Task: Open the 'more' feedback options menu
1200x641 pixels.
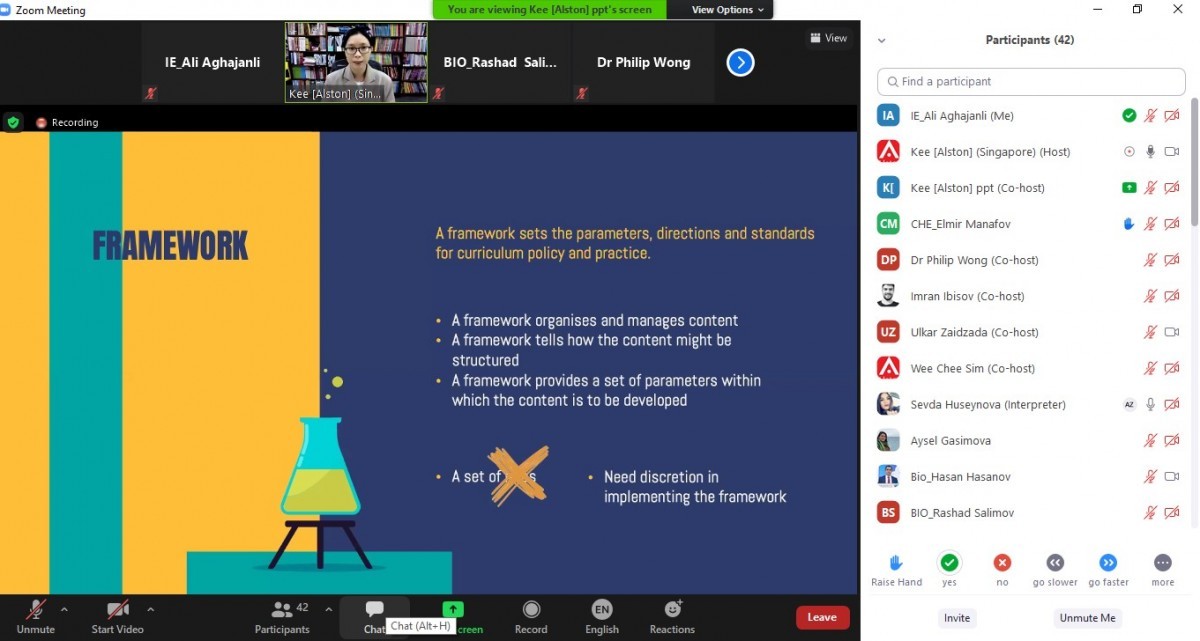Action: tap(1162, 563)
